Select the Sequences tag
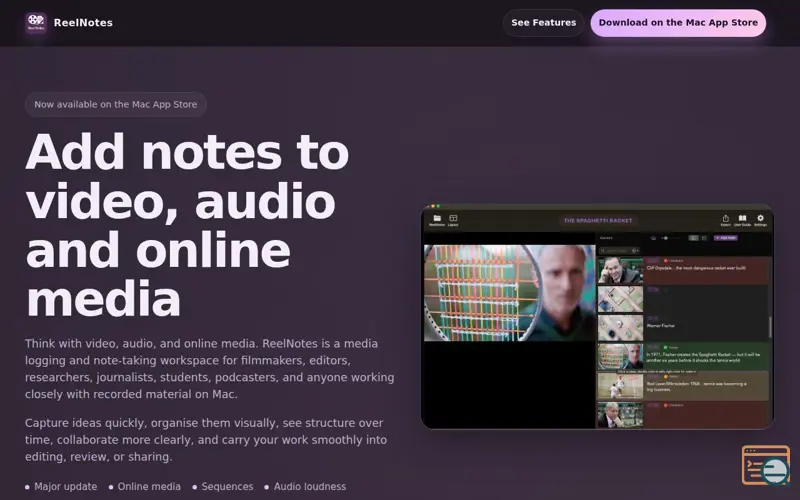This screenshot has height=500, width=800. pyautogui.click(x=223, y=487)
